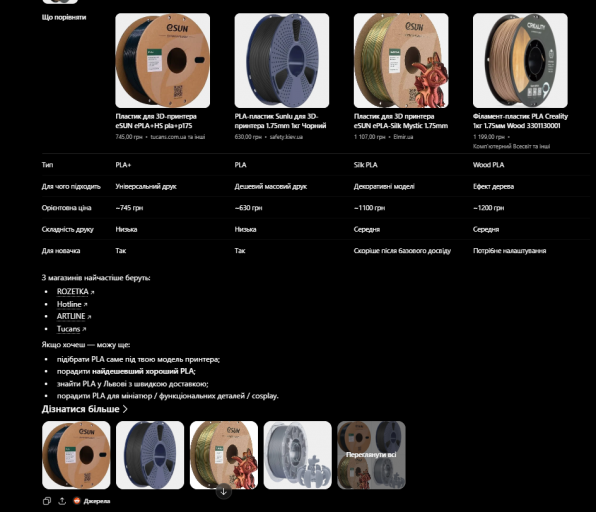This screenshot has width=596, height=512.
Task: Click the 630,00 грн safety.kiev.ua price line
Action: pos(269,137)
